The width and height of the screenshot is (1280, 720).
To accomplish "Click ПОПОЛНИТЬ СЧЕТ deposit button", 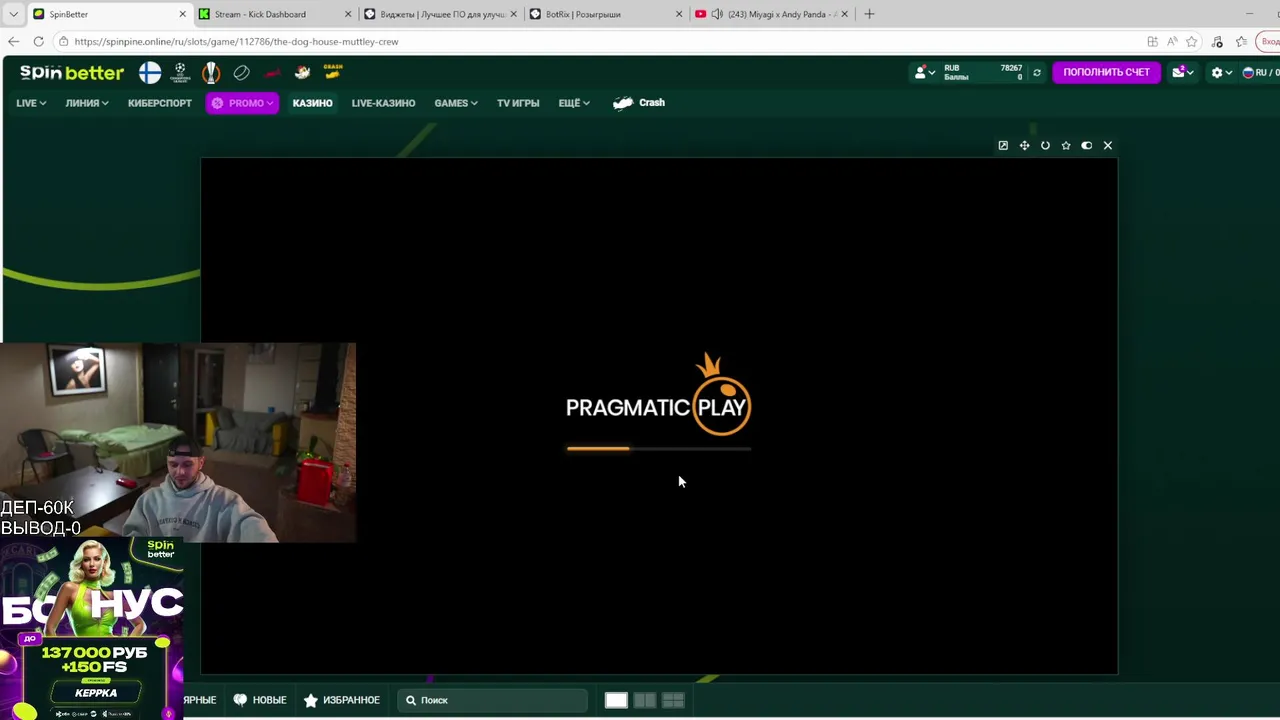I will (1106, 72).
